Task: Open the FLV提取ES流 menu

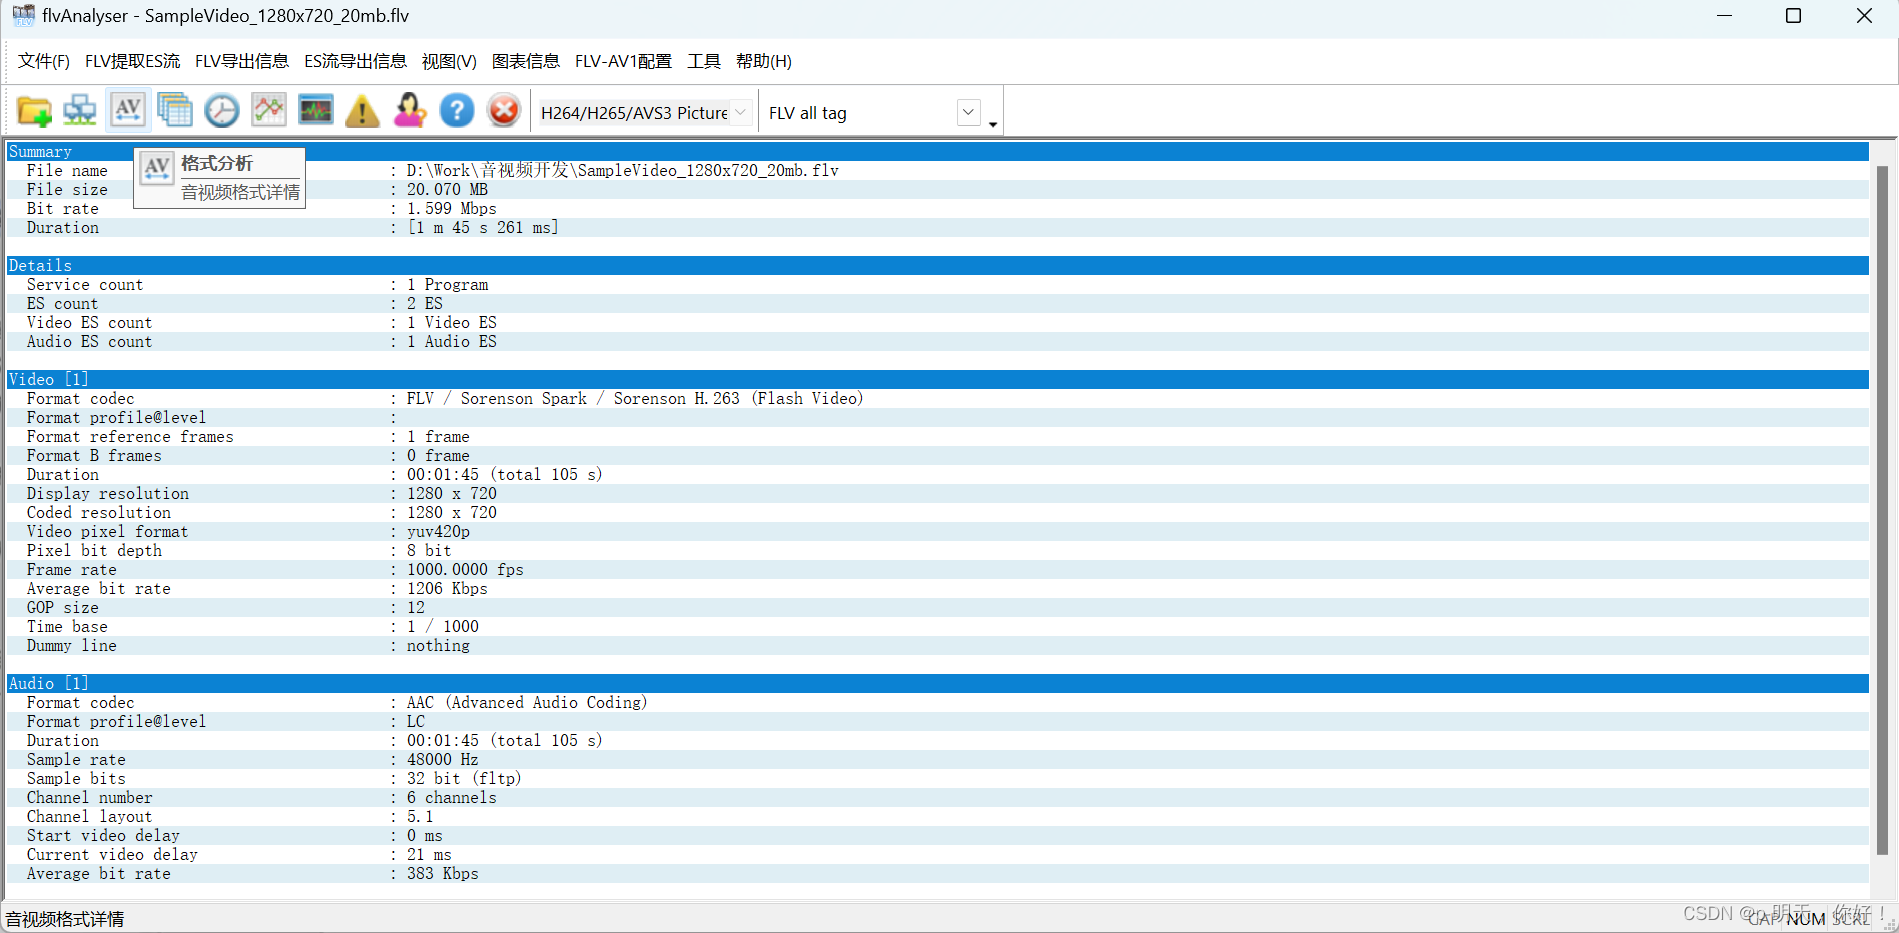Action: (132, 61)
